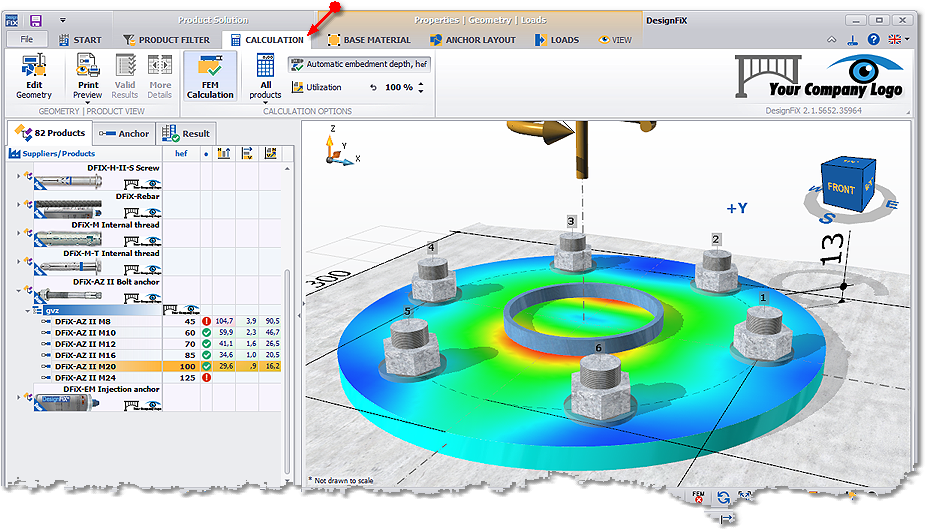Toggle eye logo icon on gvz row
The height and width of the screenshot is (531, 925).
click(x=192, y=310)
